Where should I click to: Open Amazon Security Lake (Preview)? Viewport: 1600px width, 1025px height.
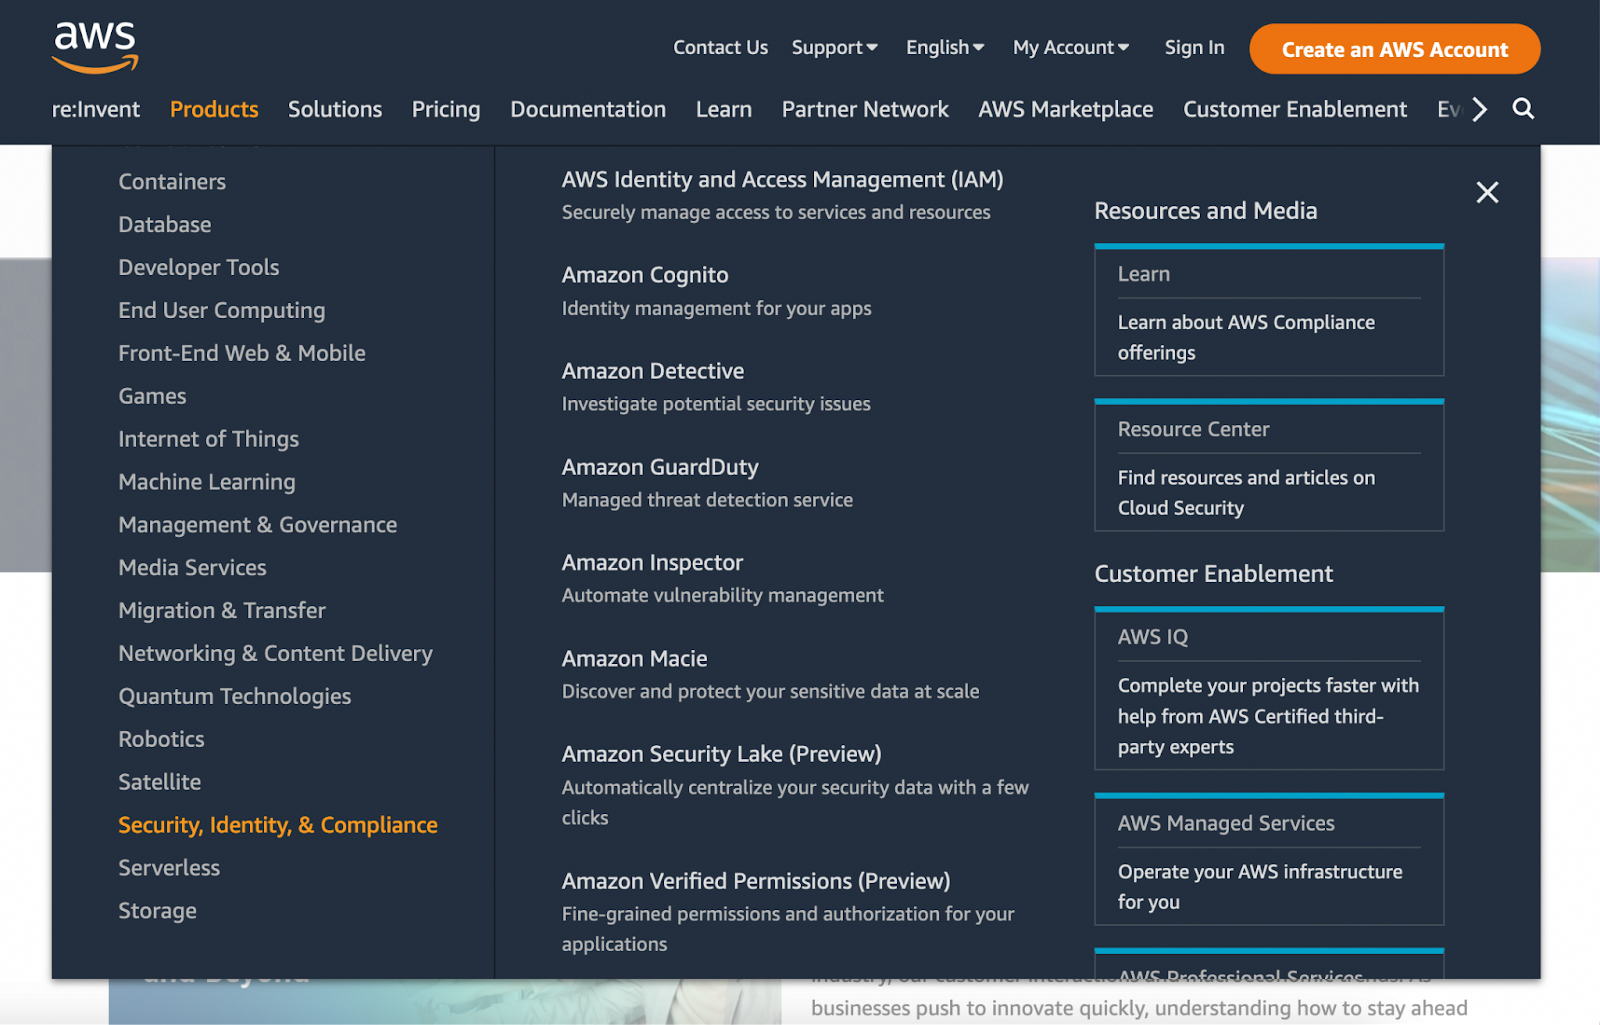click(722, 754)
